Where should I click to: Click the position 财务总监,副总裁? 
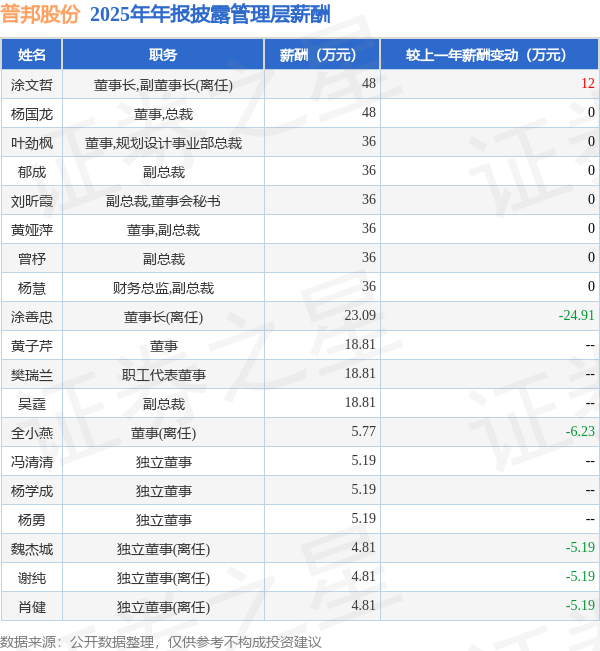pyautogui.click(x=163, y=288)
